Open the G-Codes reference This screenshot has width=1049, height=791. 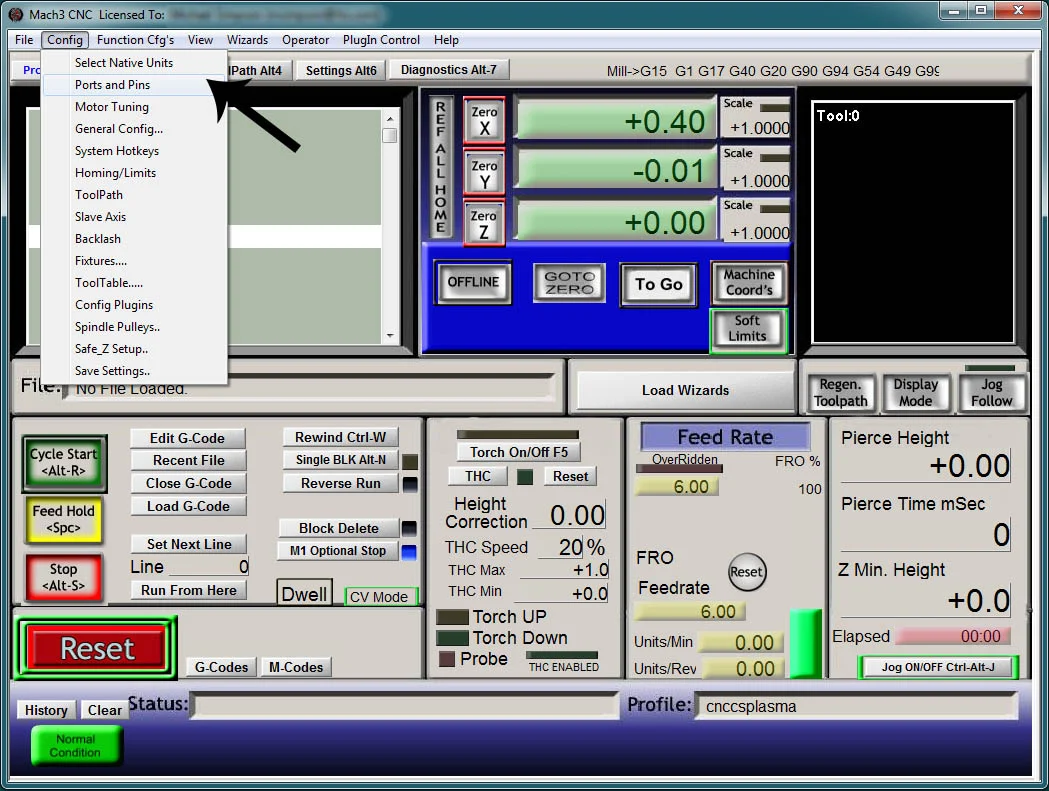coord(221,667)
